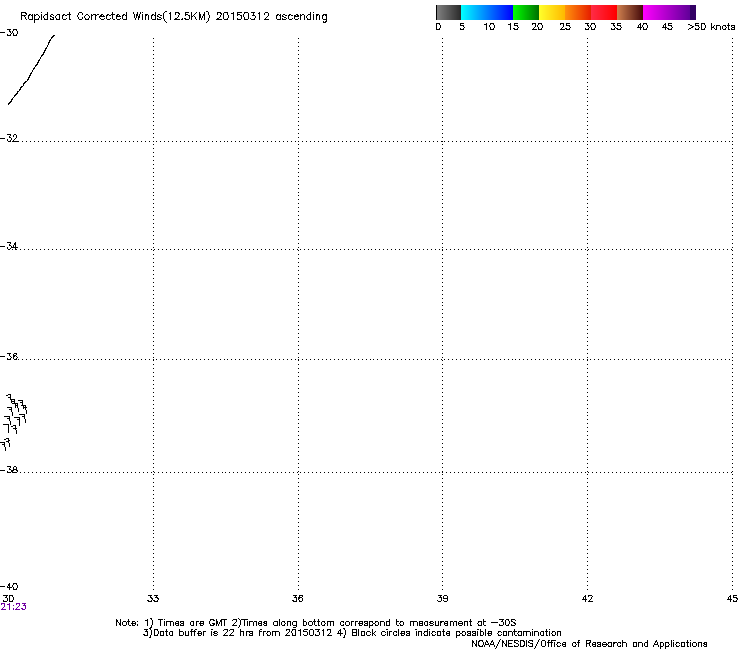Click the note 'Black circles indicate possible contamination'
740x650 pixels.
coord(456,633)
